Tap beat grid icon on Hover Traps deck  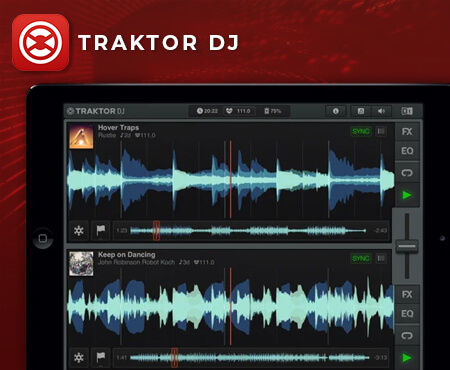(381, 131)
